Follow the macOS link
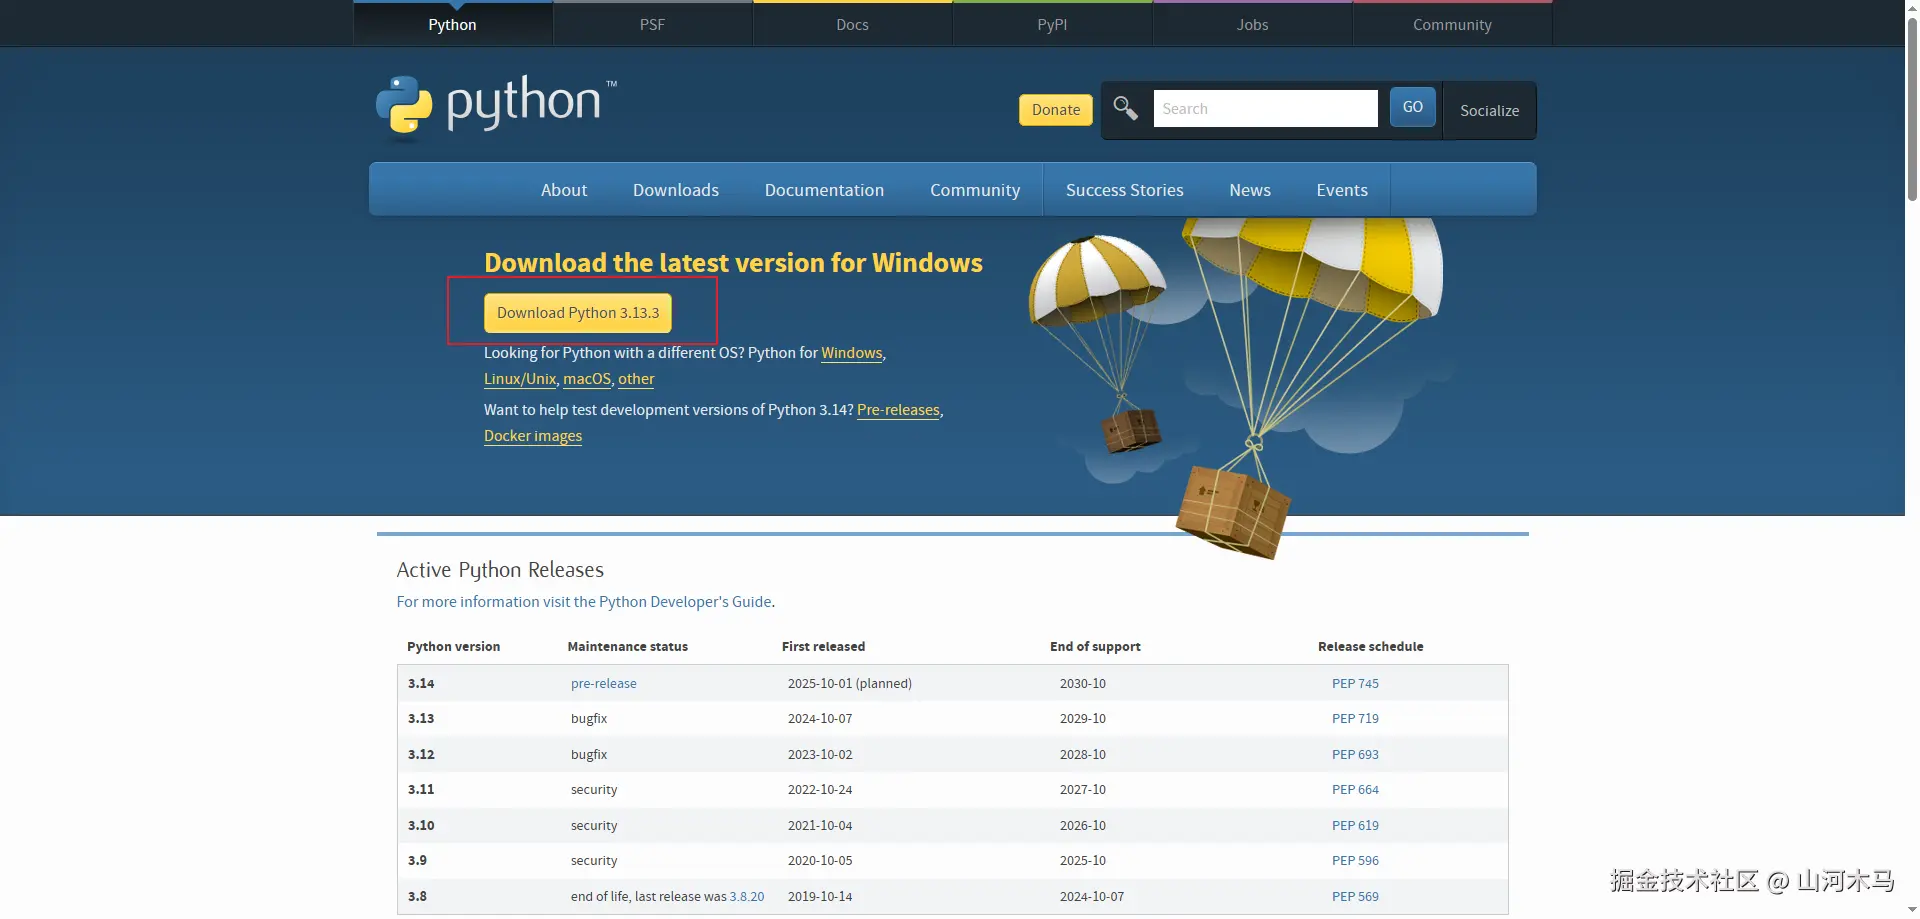The height and width of the screenshot is (919, 1920). coord(587,379)
